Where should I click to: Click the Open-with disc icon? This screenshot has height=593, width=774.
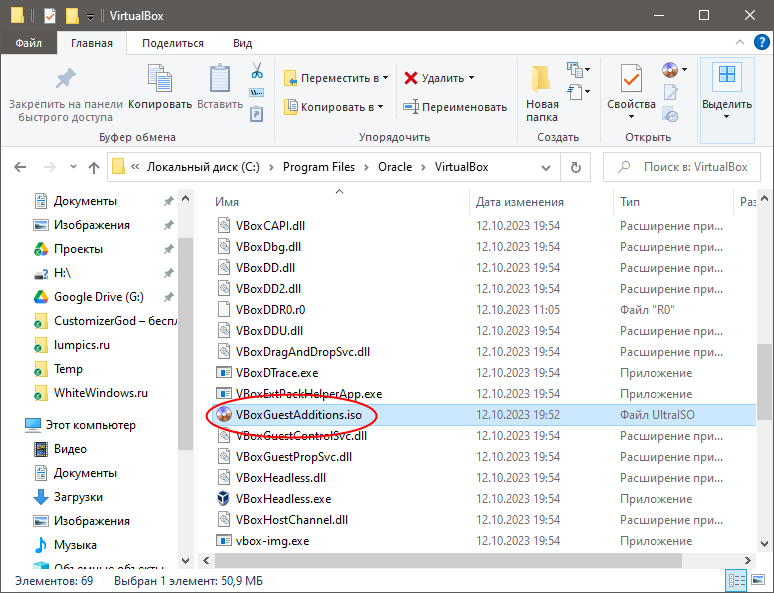coord(670,70)
